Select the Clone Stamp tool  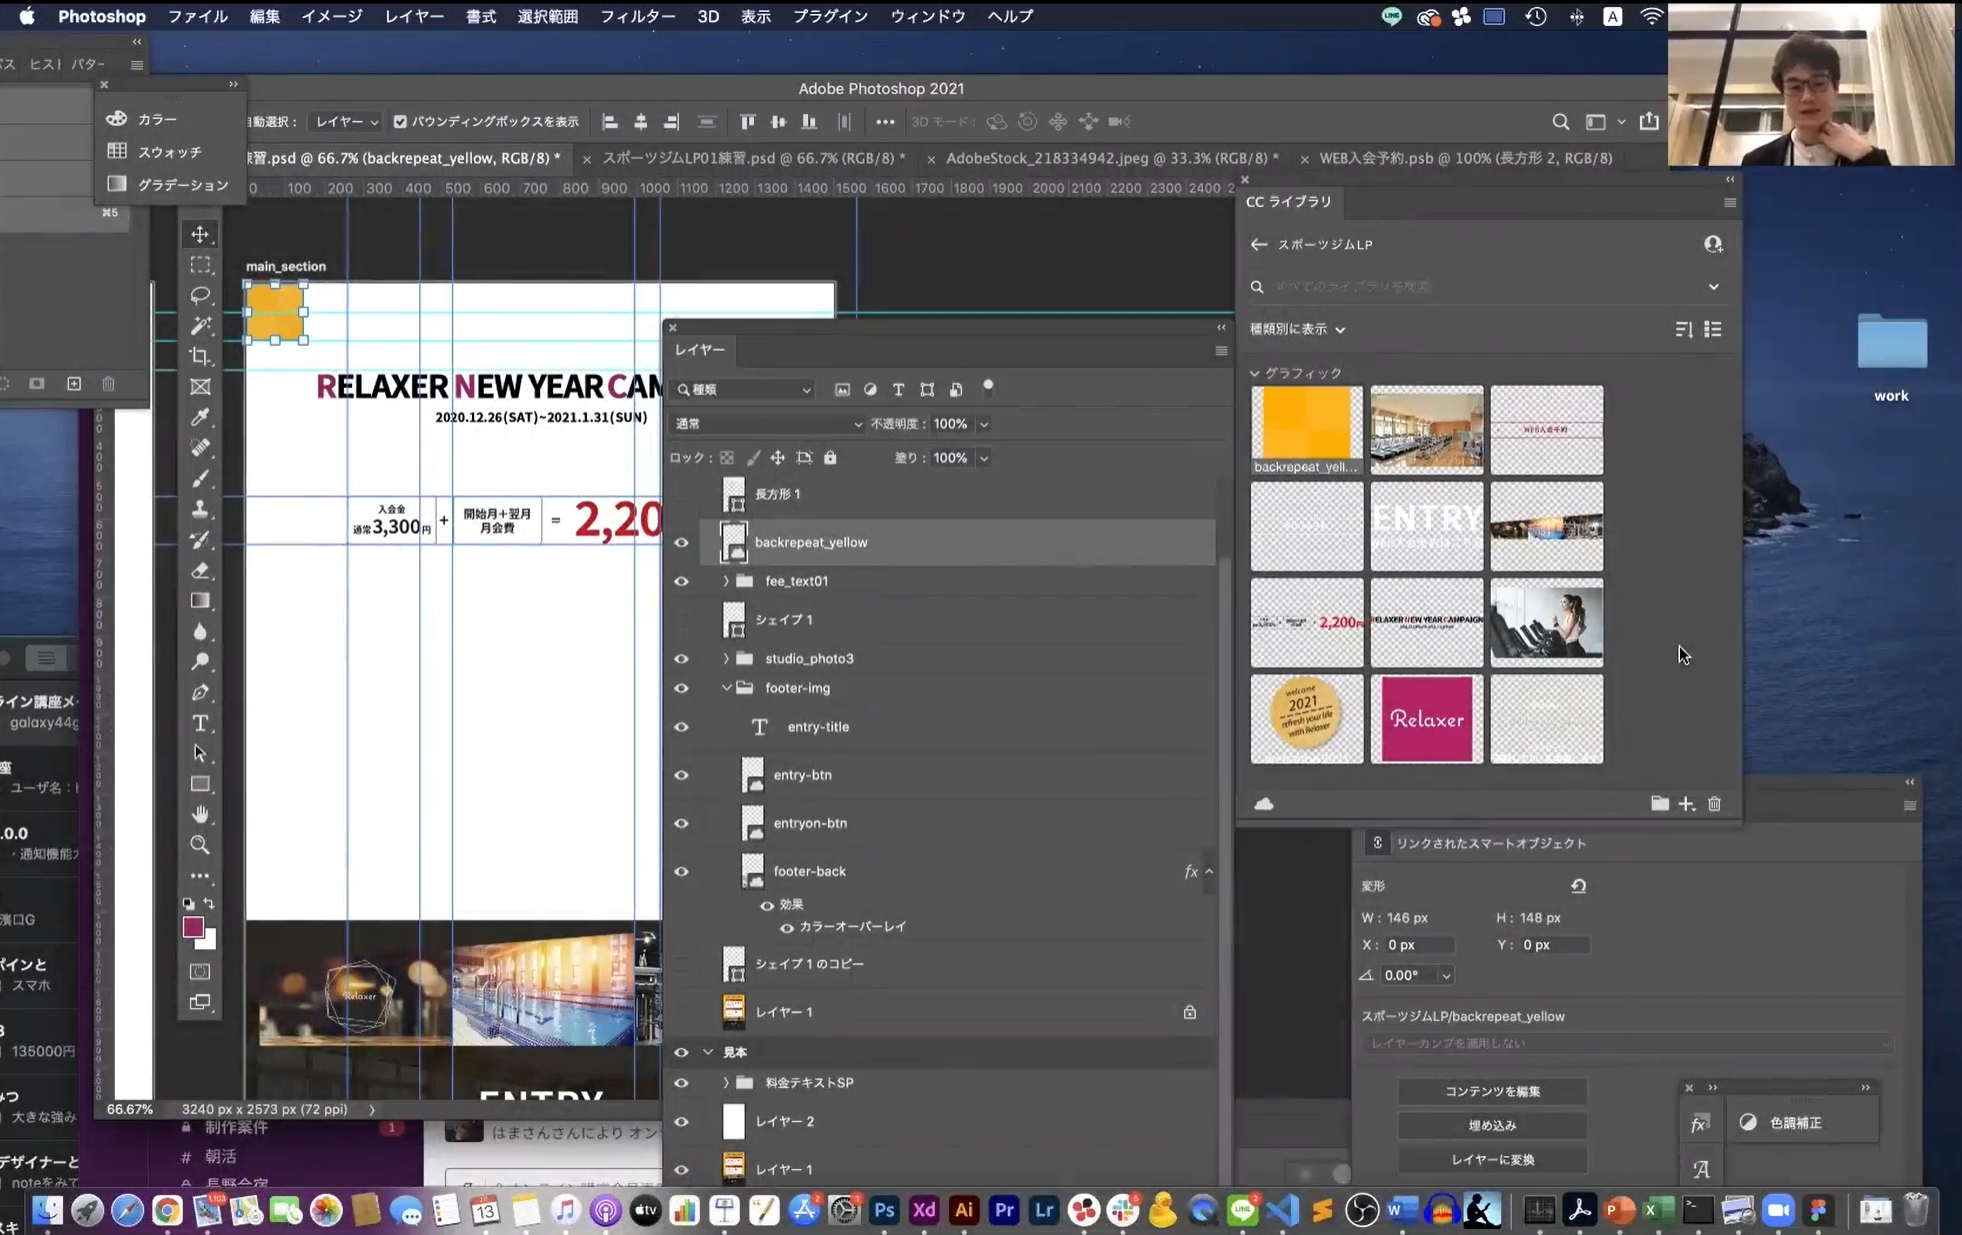tap(200, 509)
